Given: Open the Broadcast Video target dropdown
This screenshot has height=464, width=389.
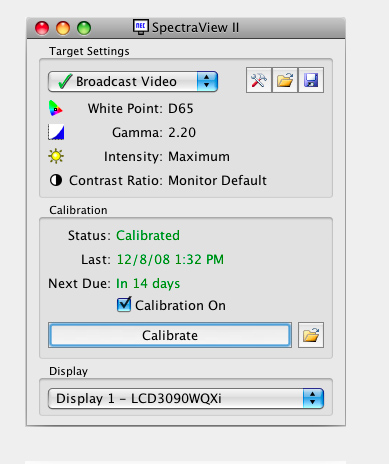Looking at the screenshot, I should (133, 81).
